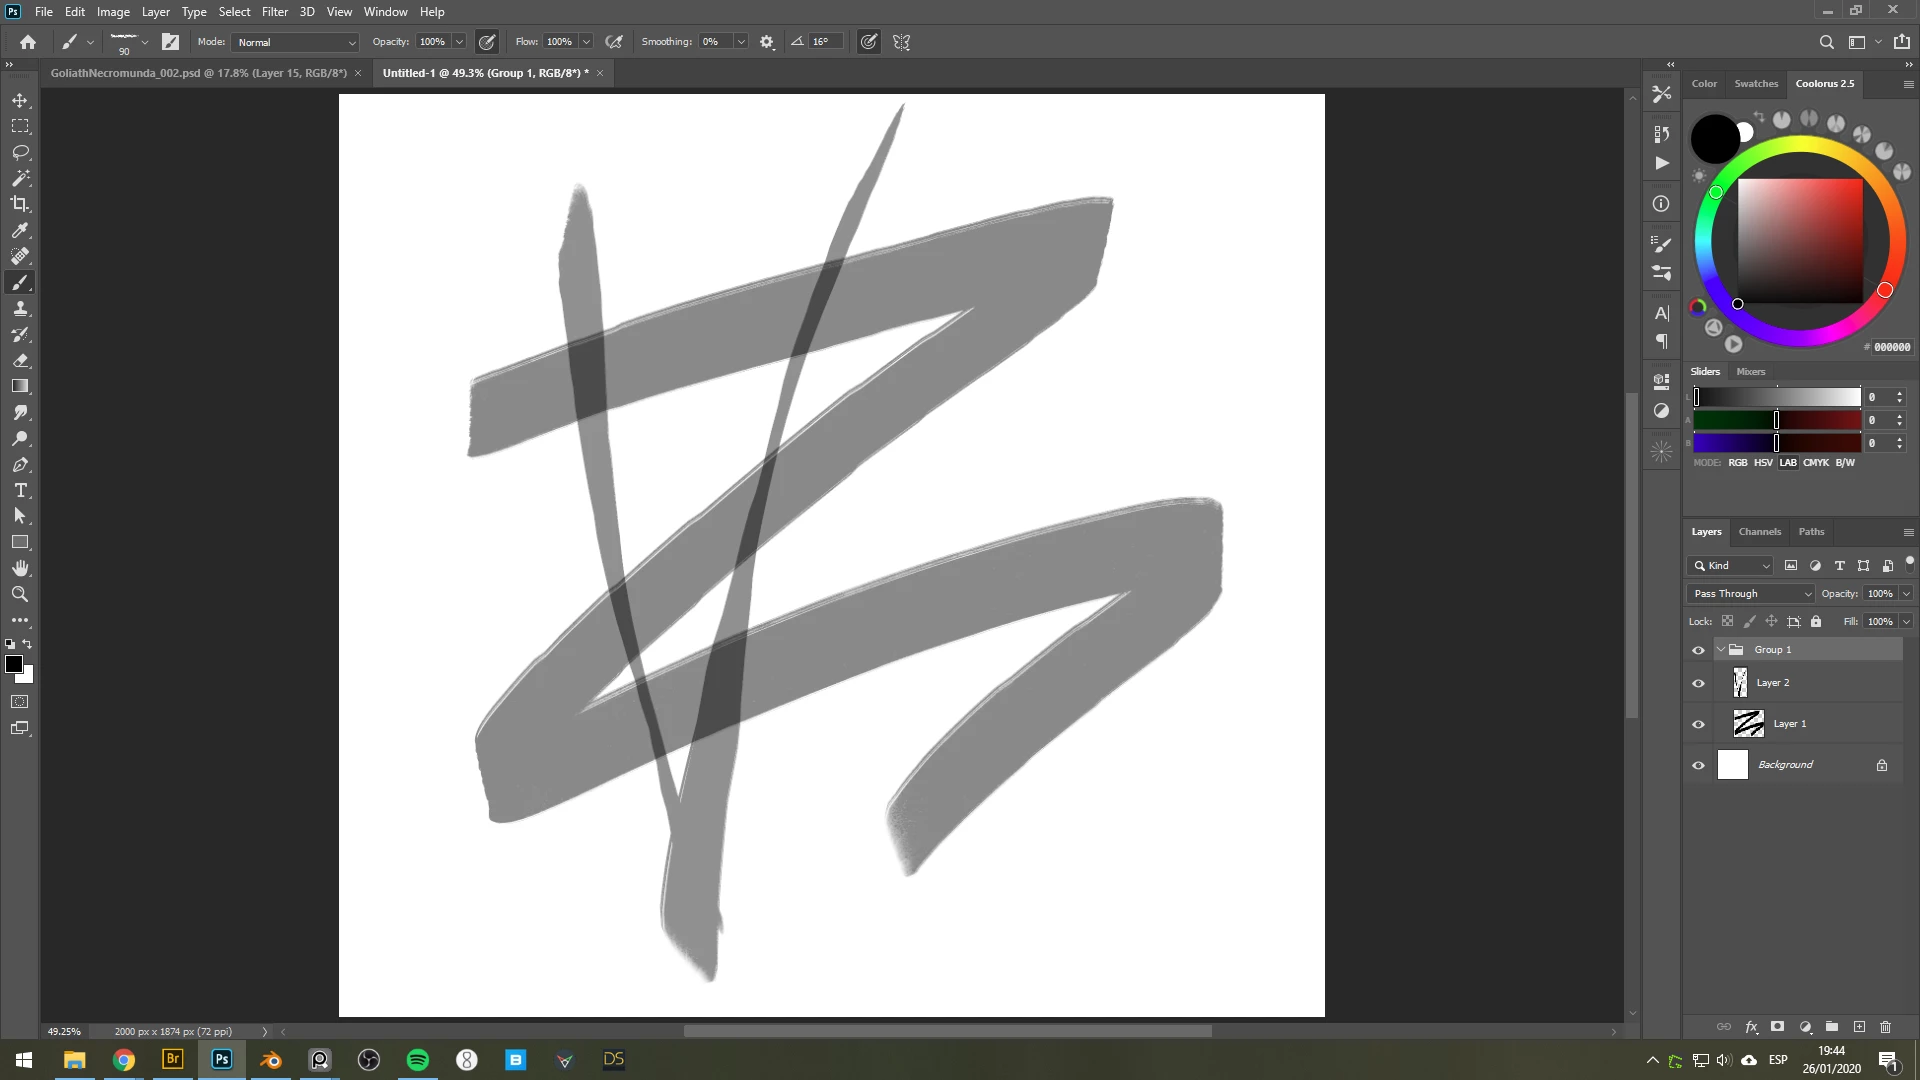Open the brush Mode dropdown
Viewport: 1920px width, 1080px height.
coord(297,42)
